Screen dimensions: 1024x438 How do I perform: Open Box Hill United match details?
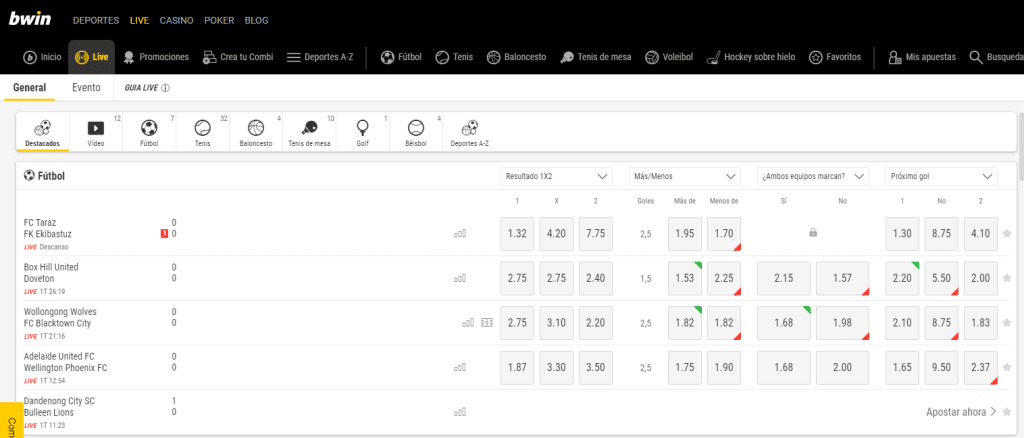tap(51, 273)
